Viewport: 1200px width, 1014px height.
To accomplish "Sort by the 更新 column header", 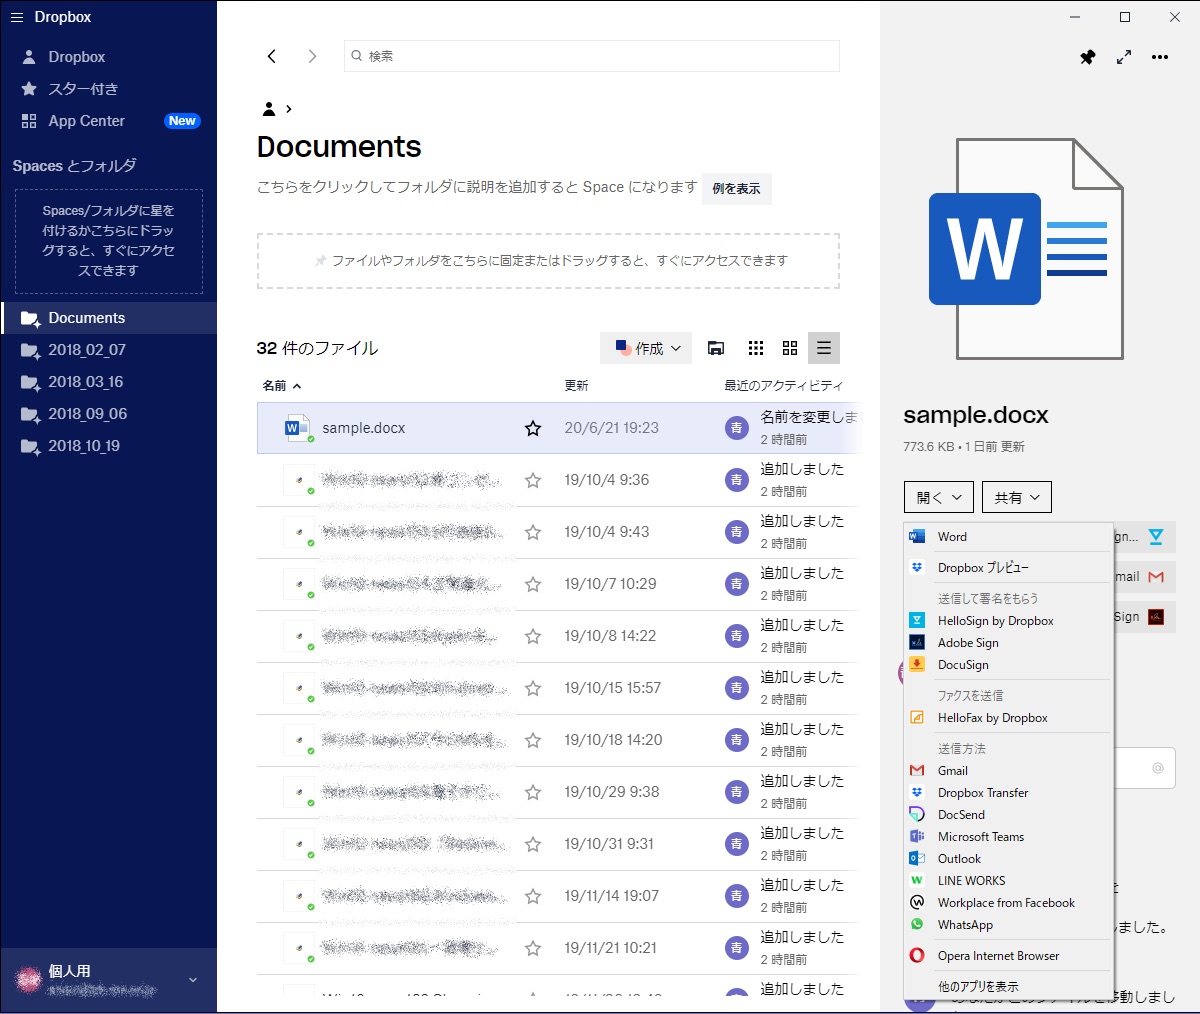I will [576, 385].
